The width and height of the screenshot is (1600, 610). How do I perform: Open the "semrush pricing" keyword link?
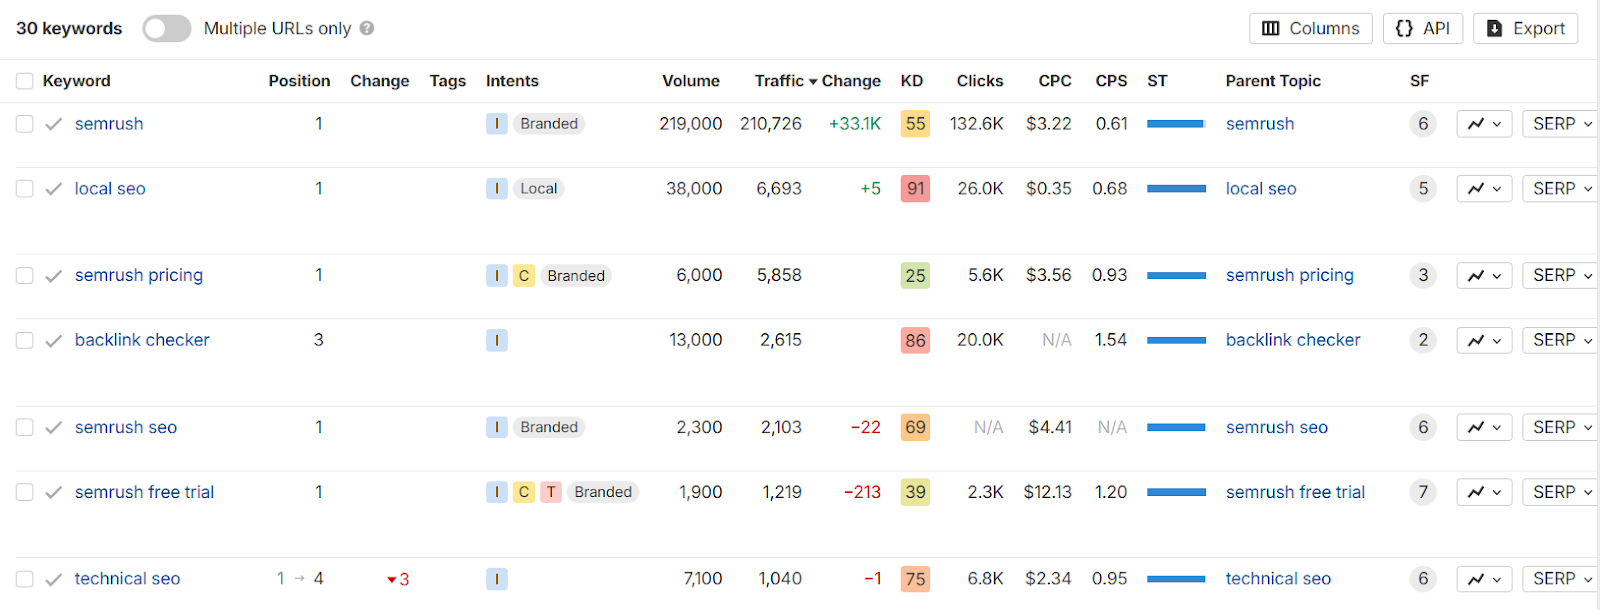(x=138, y=275)
